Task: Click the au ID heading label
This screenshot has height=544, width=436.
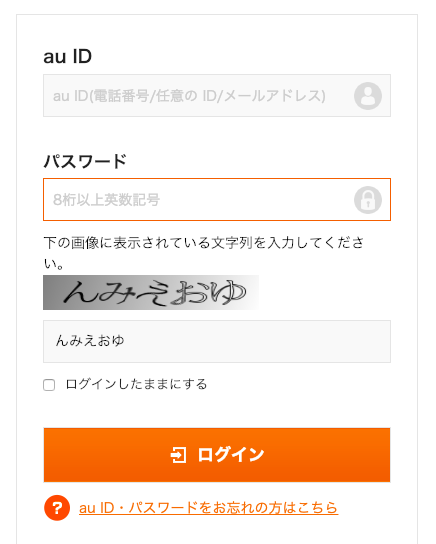Action: 68,56
